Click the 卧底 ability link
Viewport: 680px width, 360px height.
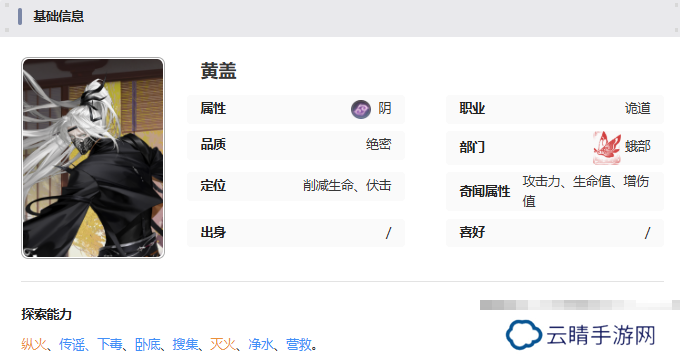(x=147, y=344)
